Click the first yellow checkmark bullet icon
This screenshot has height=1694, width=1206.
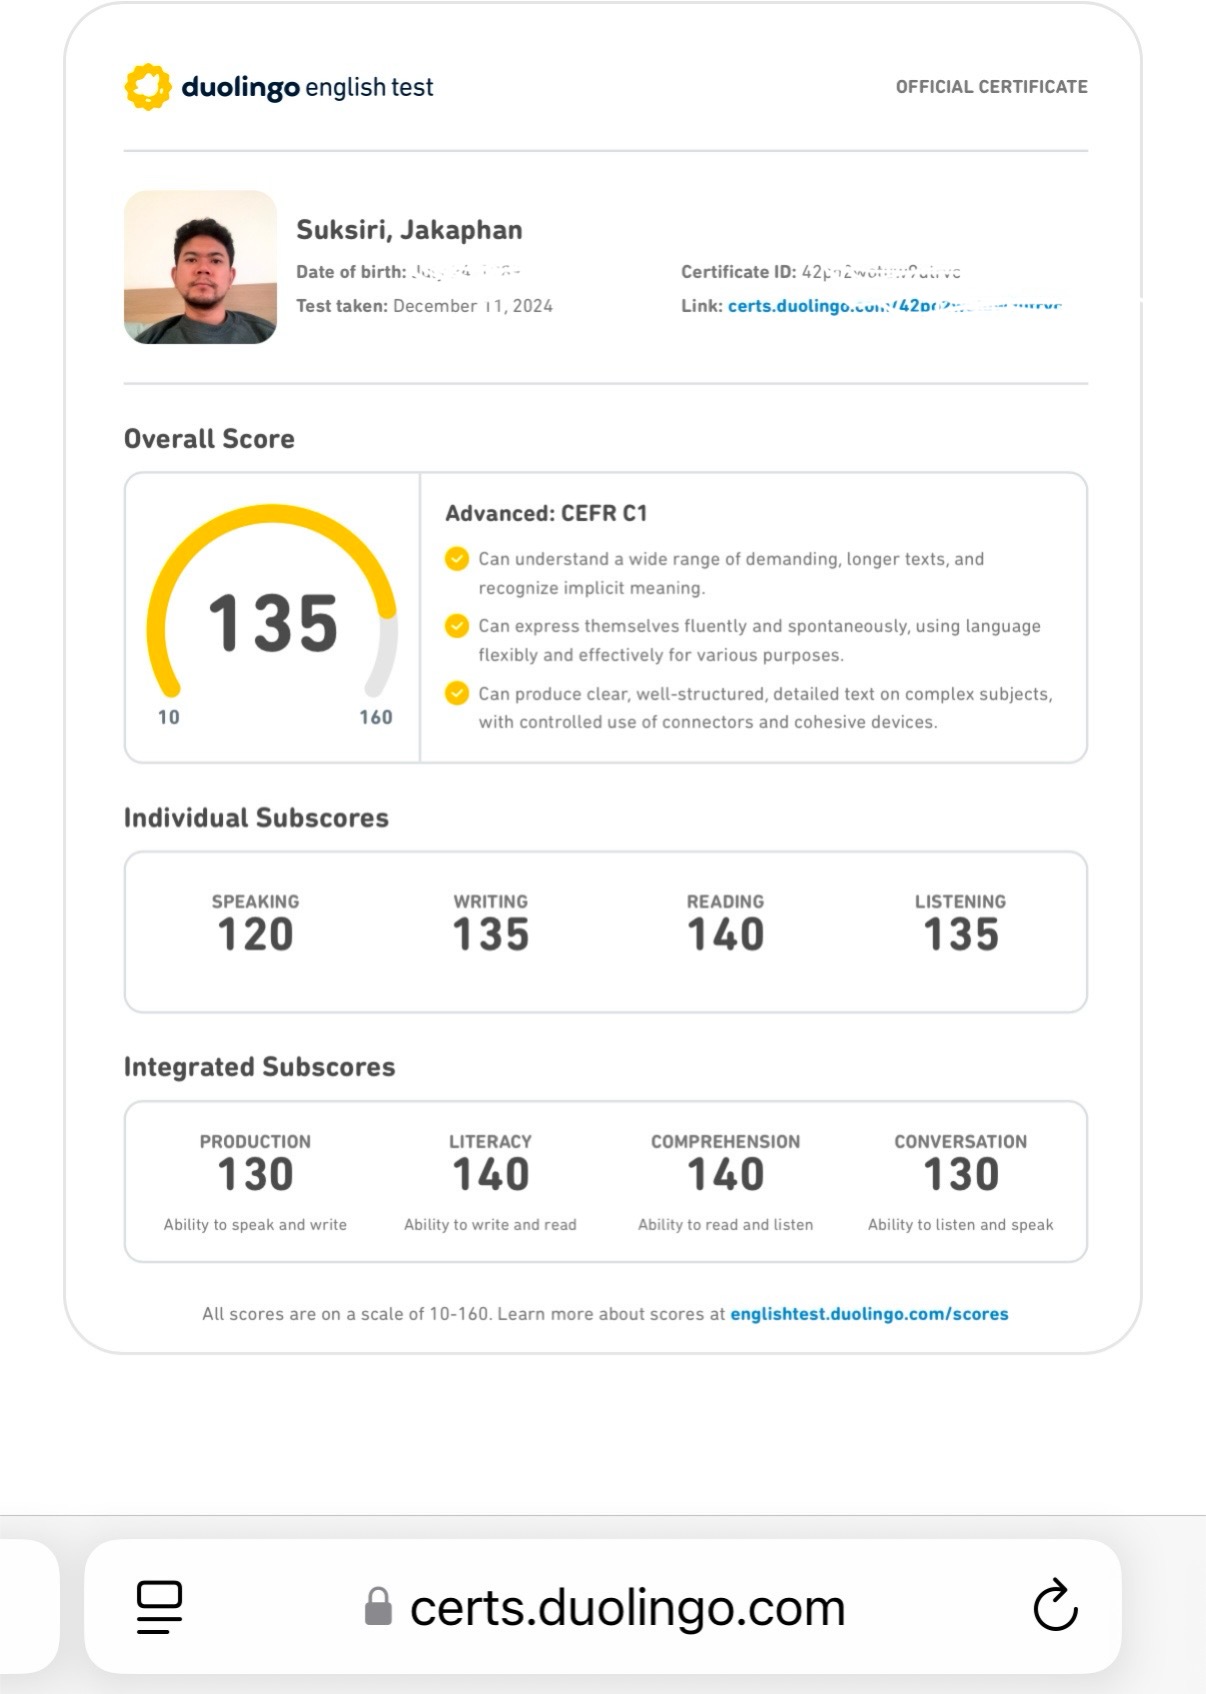(457, 559)
